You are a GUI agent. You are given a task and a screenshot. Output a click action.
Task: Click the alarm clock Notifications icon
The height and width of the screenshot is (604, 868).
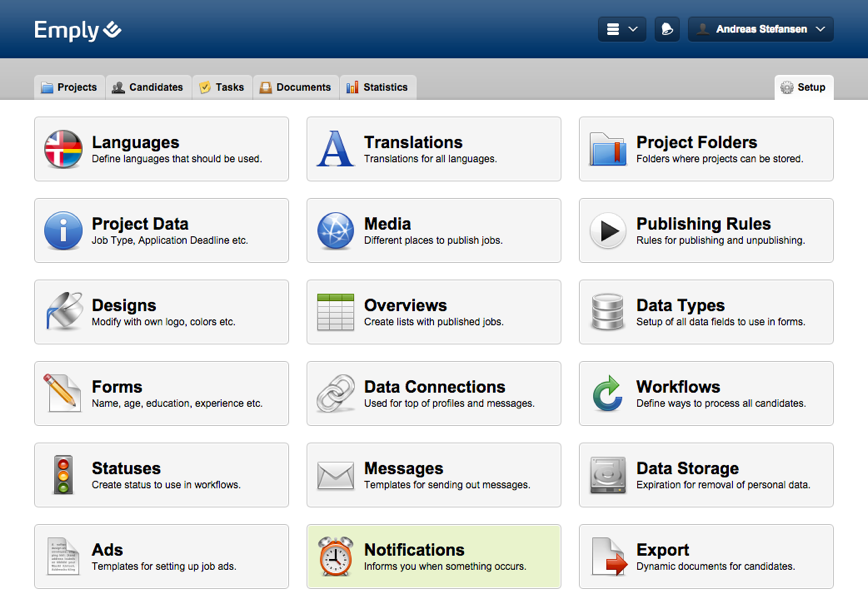pyautogui.click(x=335, y=556)
